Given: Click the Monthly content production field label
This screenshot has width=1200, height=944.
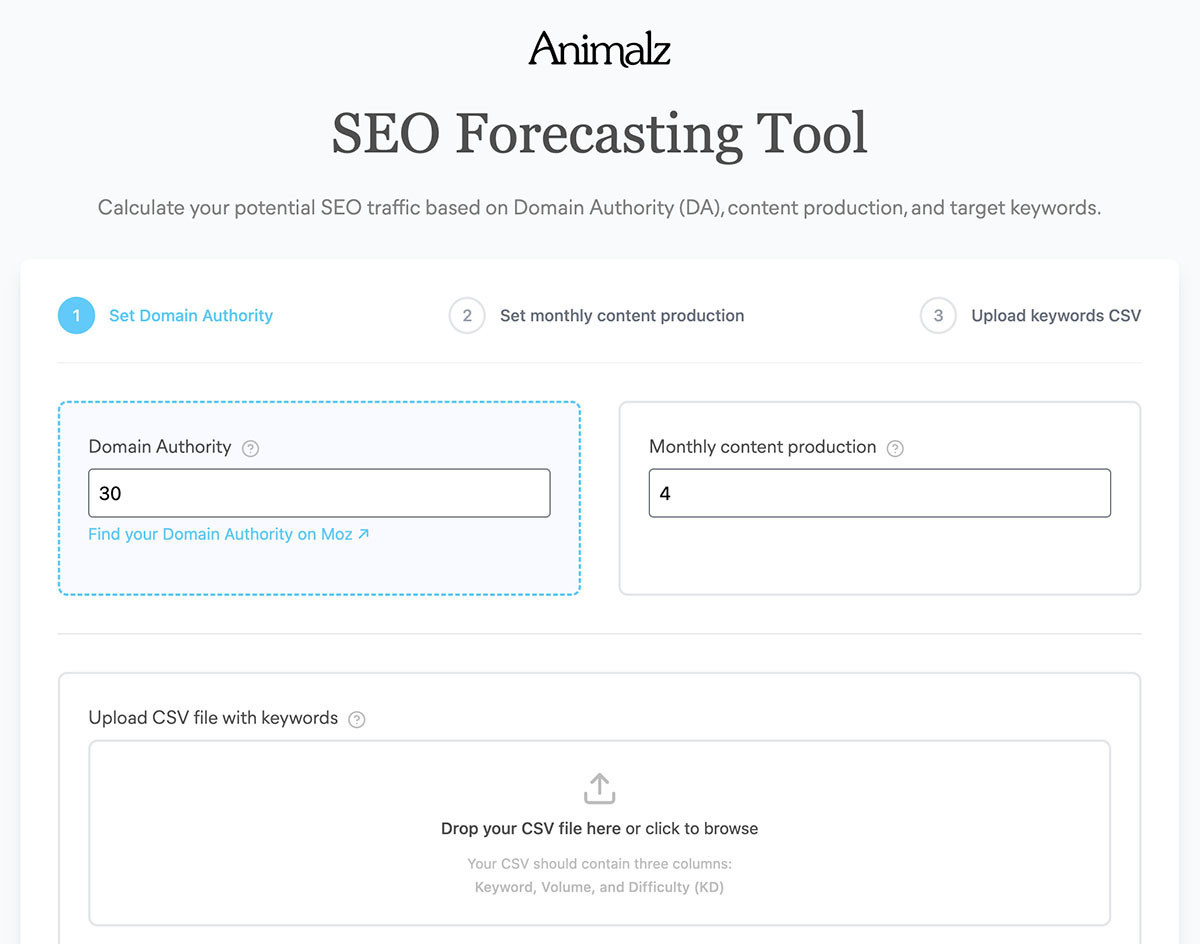Looking at the screenshot, I should [x=762, y=447].
